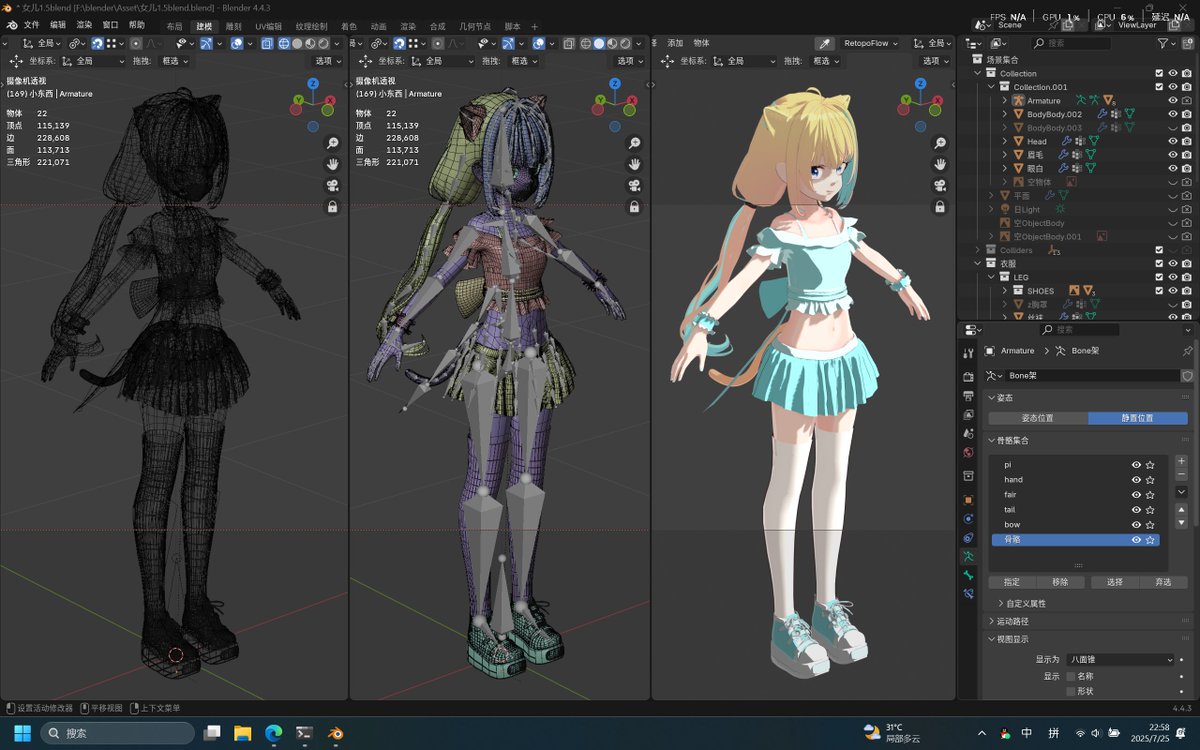Toggle the SHOES collection checkbox

click(1159, 291)
